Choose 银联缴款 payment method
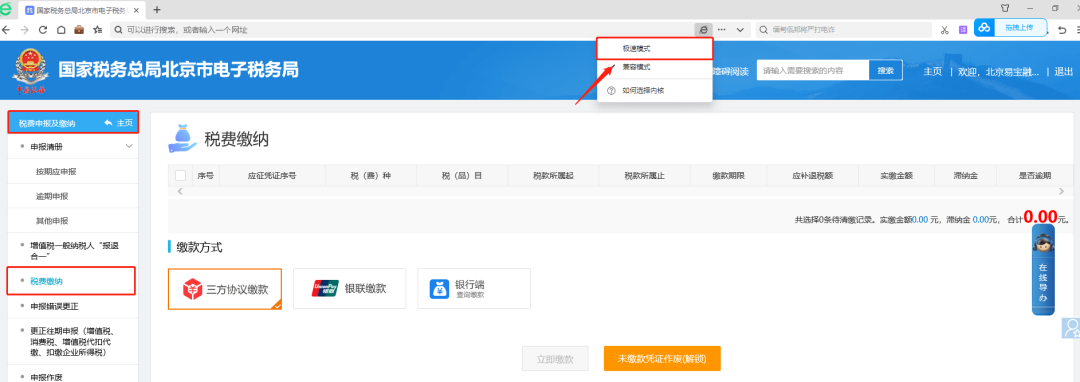This screenshot has width=1080, height=382. tap(349, 288)
